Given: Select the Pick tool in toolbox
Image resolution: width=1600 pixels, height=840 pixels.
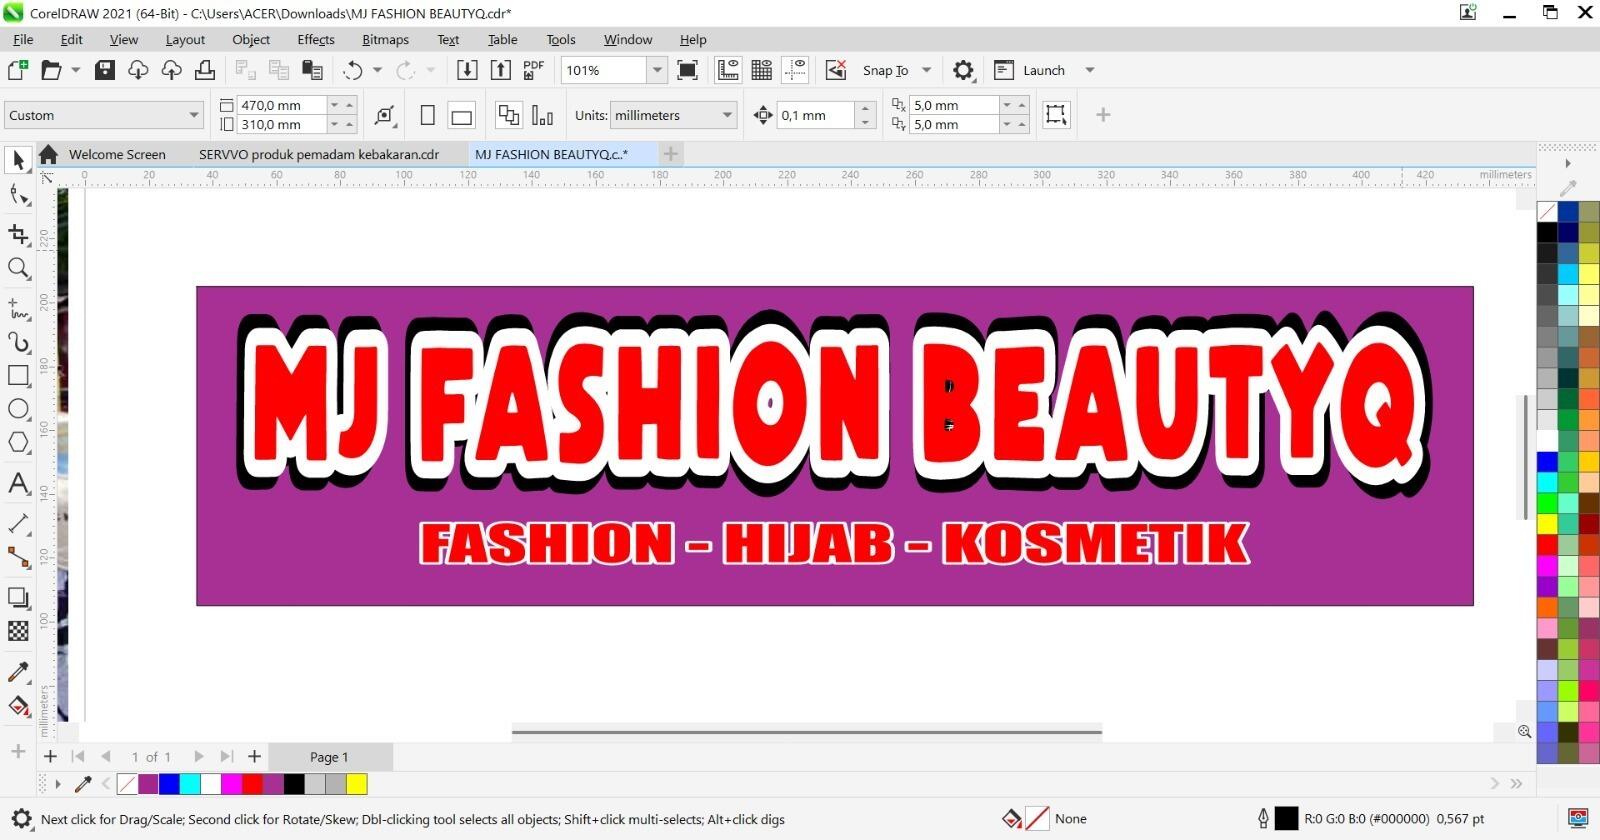Looking at the screenshot, I should click(18, 160).
